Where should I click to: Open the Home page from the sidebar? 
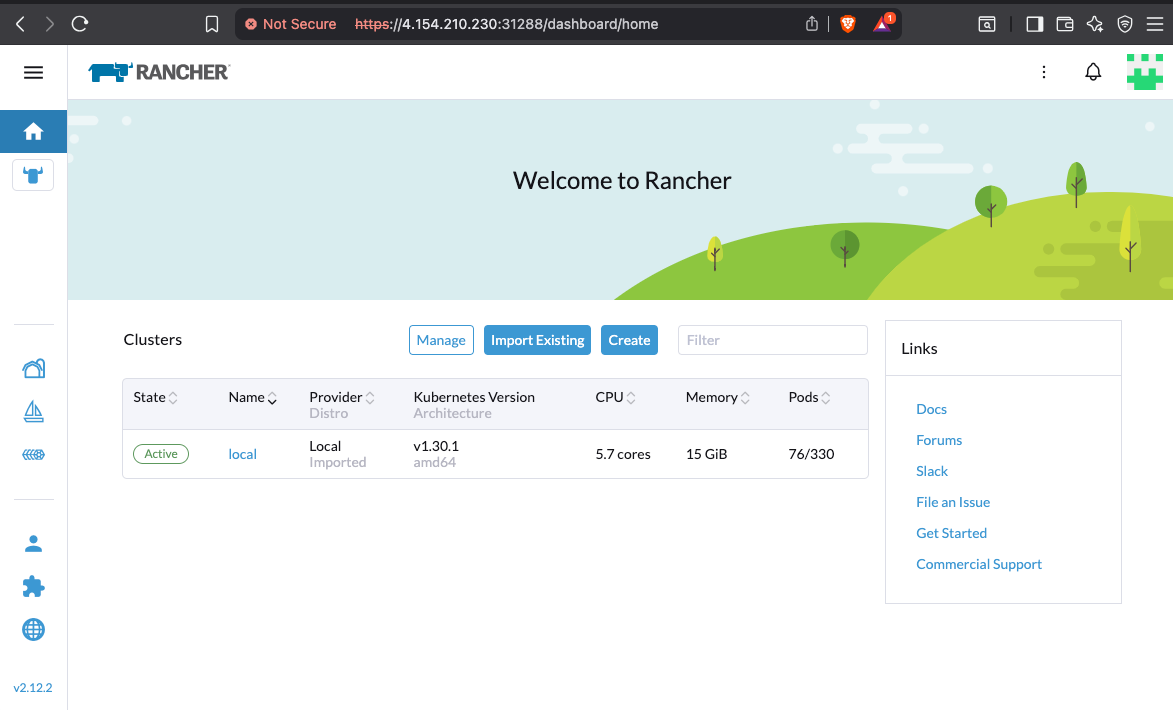point(33,131)
